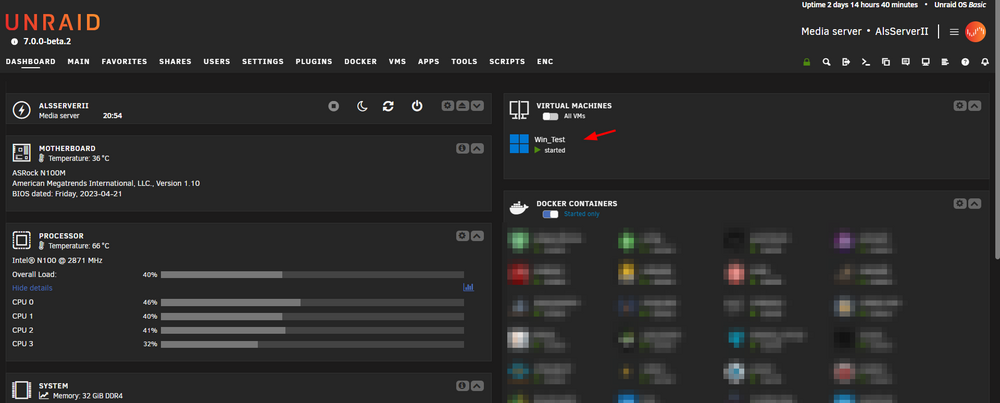Click the monitor info icon in the header
This screenshot has height=403, width=1000.
pyautogui.click(x=925, y=62)
